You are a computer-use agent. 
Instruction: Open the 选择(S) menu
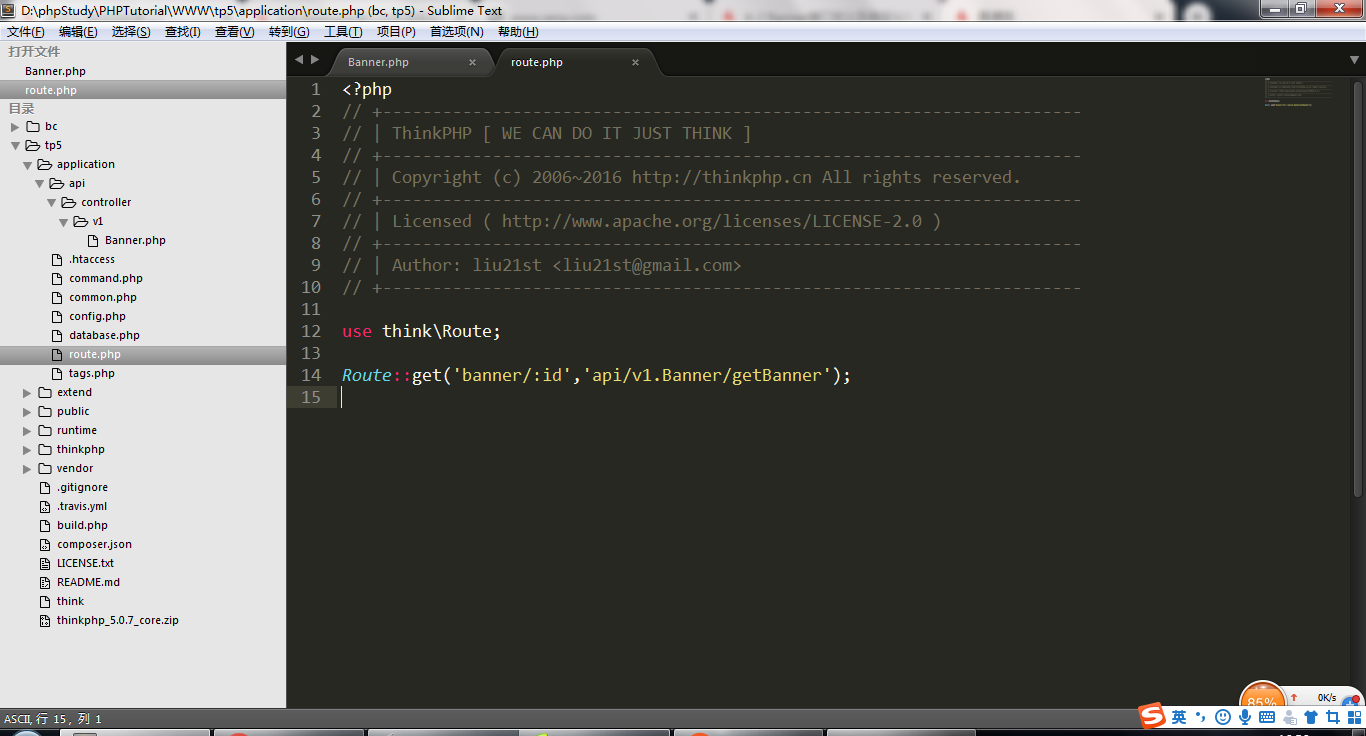tap(131, 32)
